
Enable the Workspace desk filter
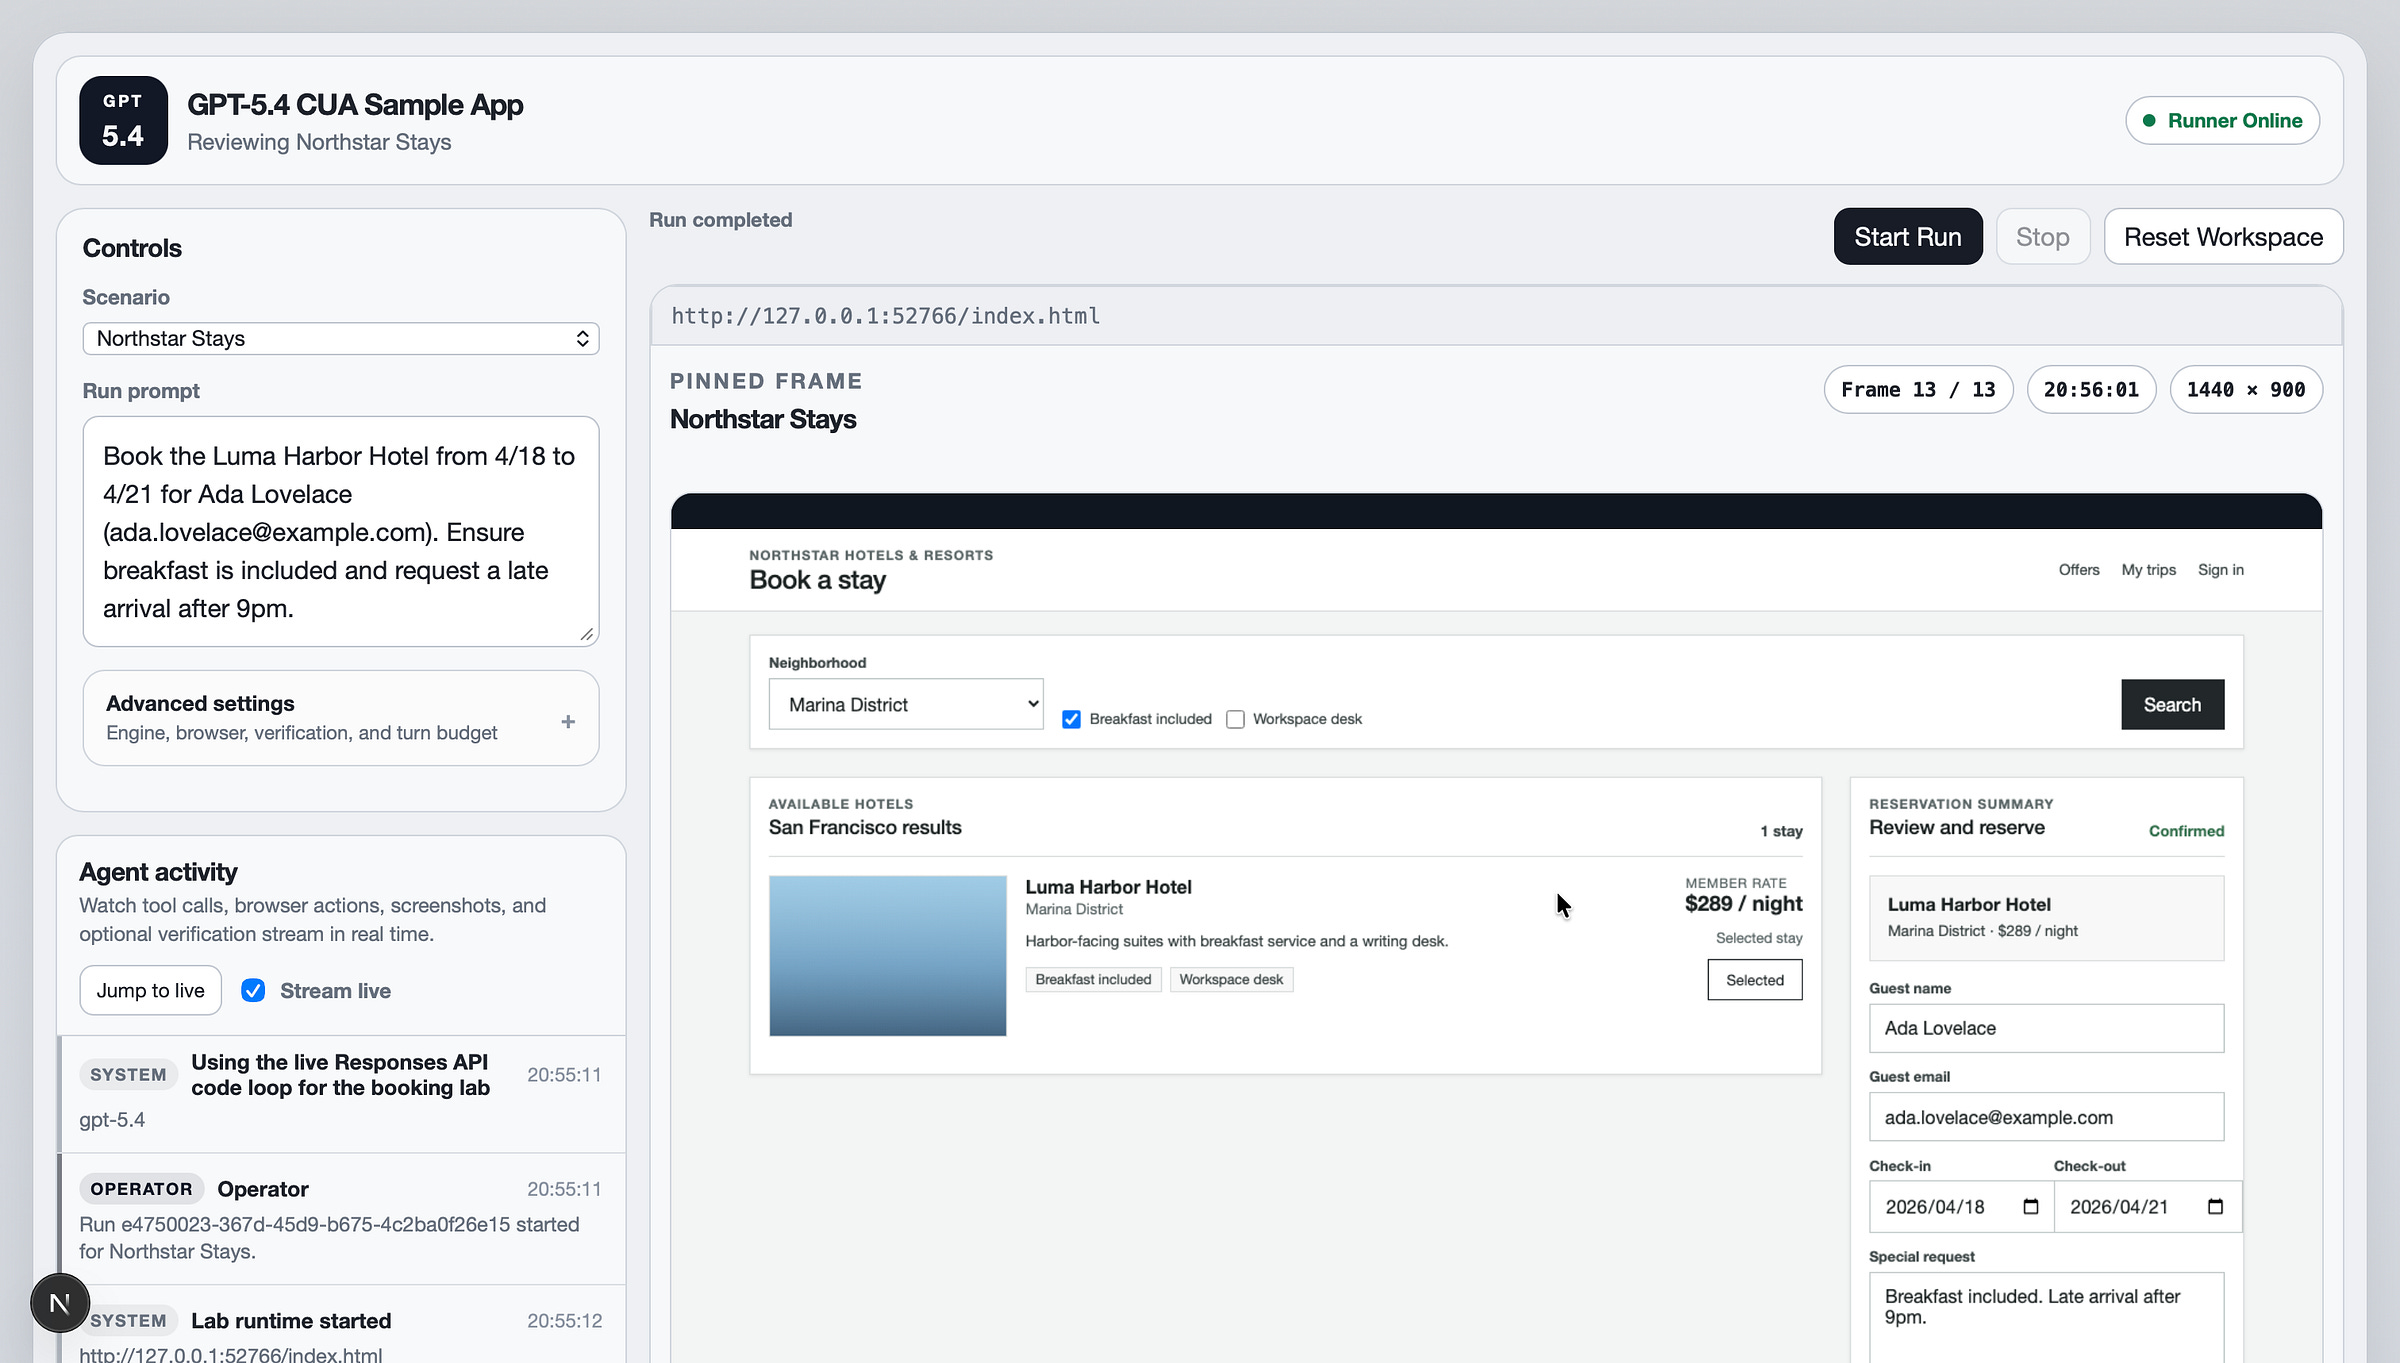coord(1235,719)
